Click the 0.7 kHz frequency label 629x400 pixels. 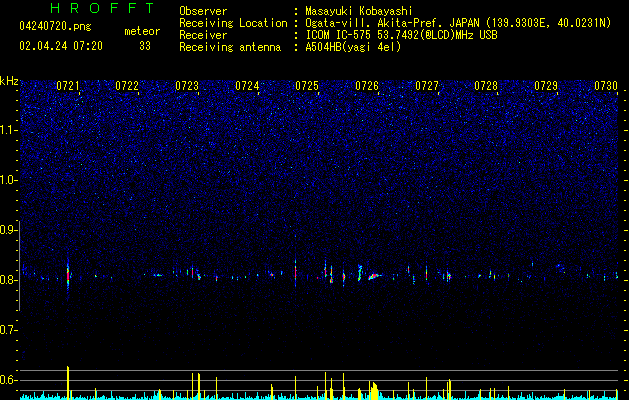[9, 330]
